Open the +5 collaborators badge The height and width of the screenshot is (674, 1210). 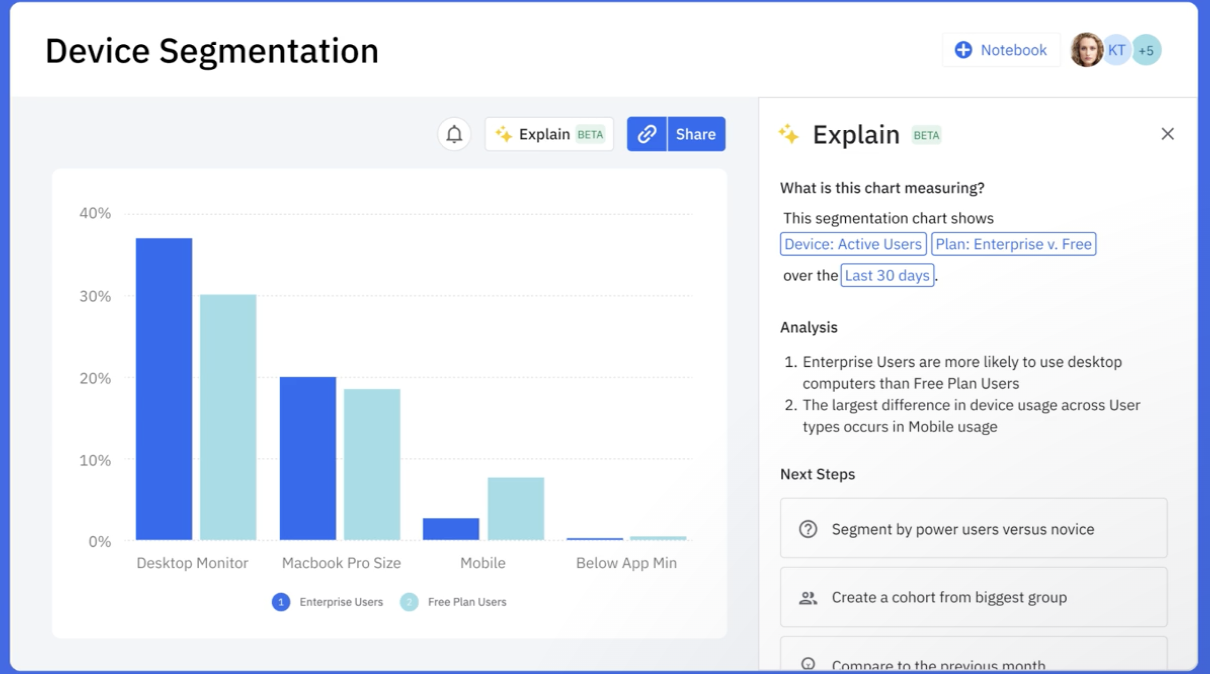(x=1145, y=49)
